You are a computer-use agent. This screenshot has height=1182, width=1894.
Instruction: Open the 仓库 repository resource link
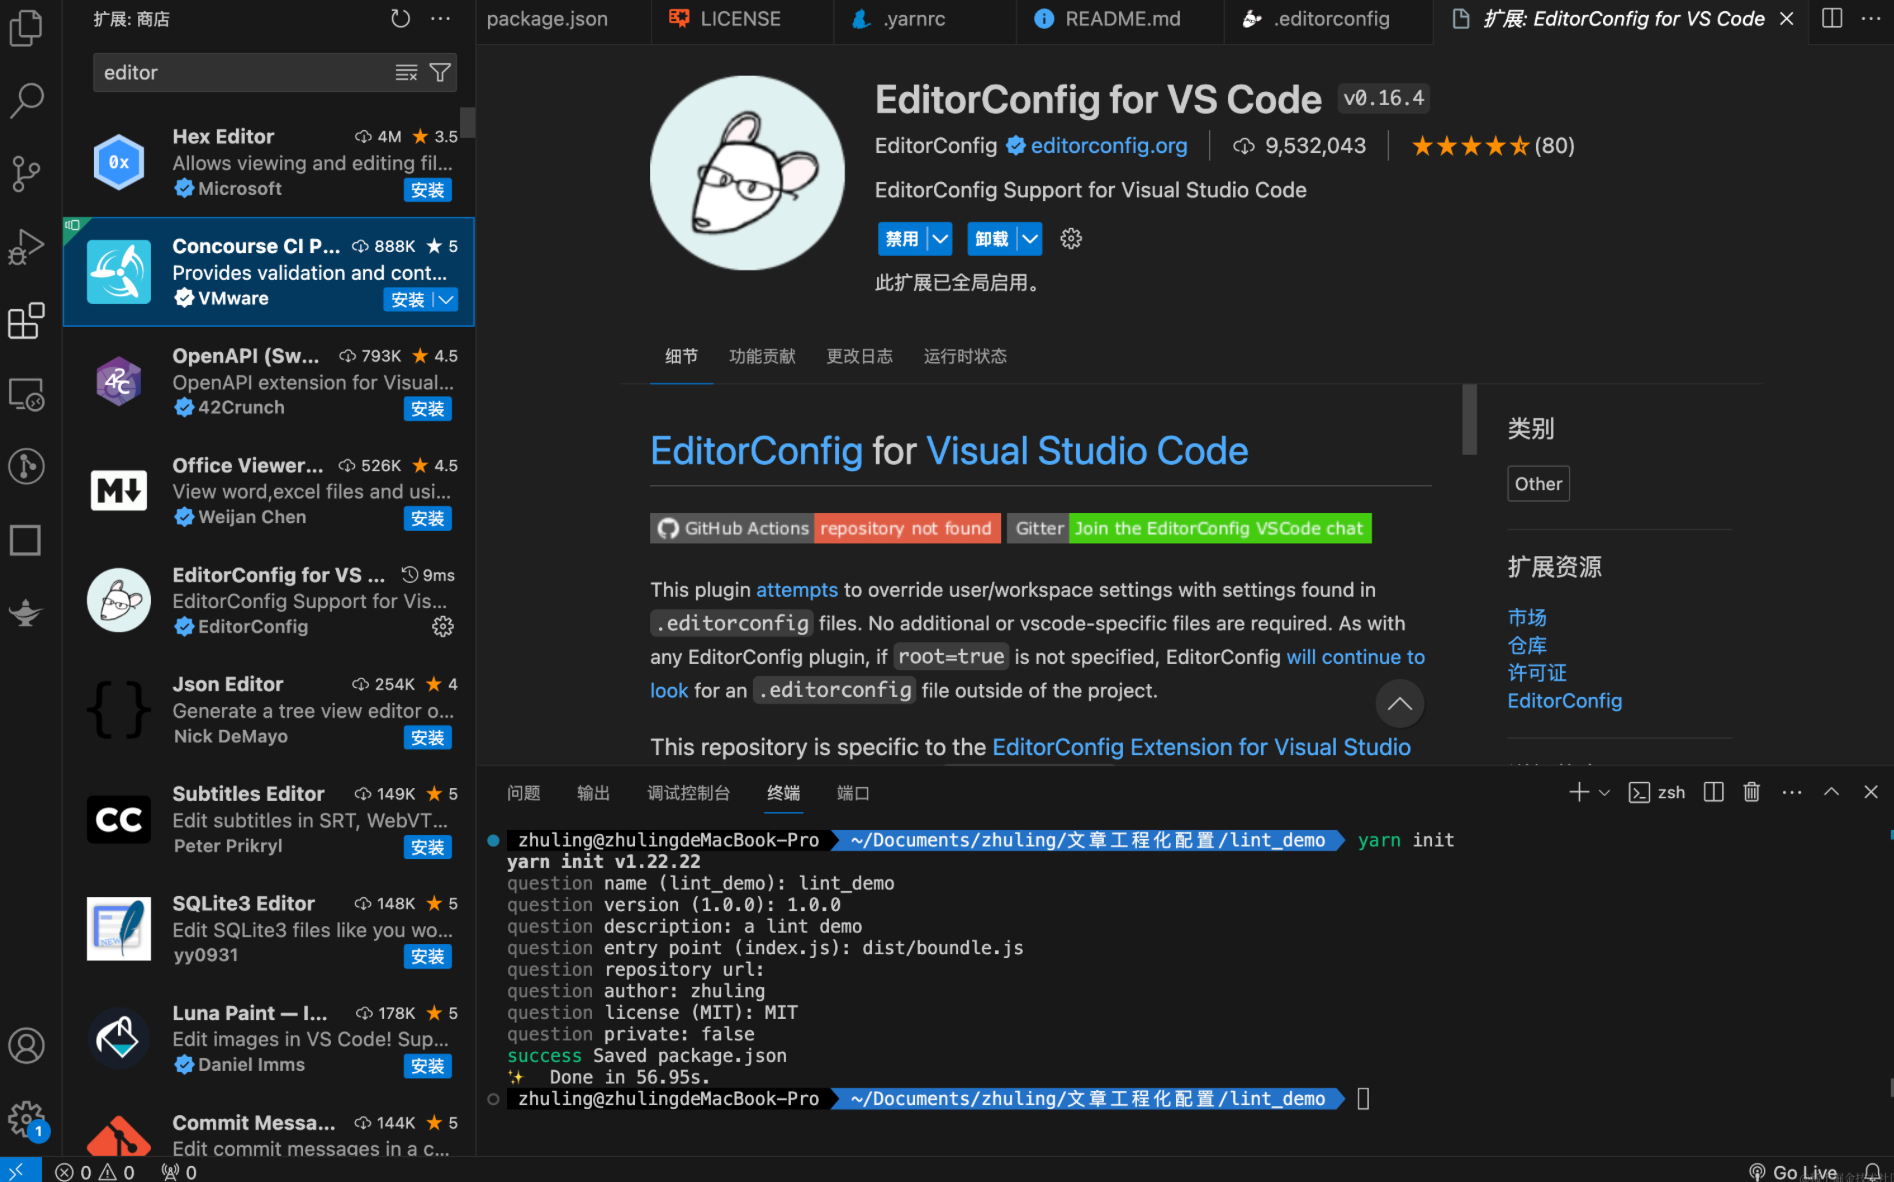coord(1527,646)
